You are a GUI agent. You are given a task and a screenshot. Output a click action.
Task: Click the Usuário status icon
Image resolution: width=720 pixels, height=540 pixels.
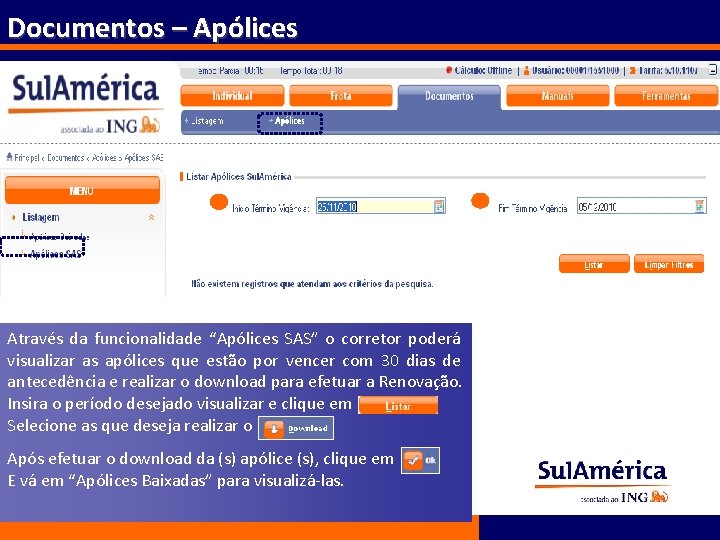coord(526,71)
